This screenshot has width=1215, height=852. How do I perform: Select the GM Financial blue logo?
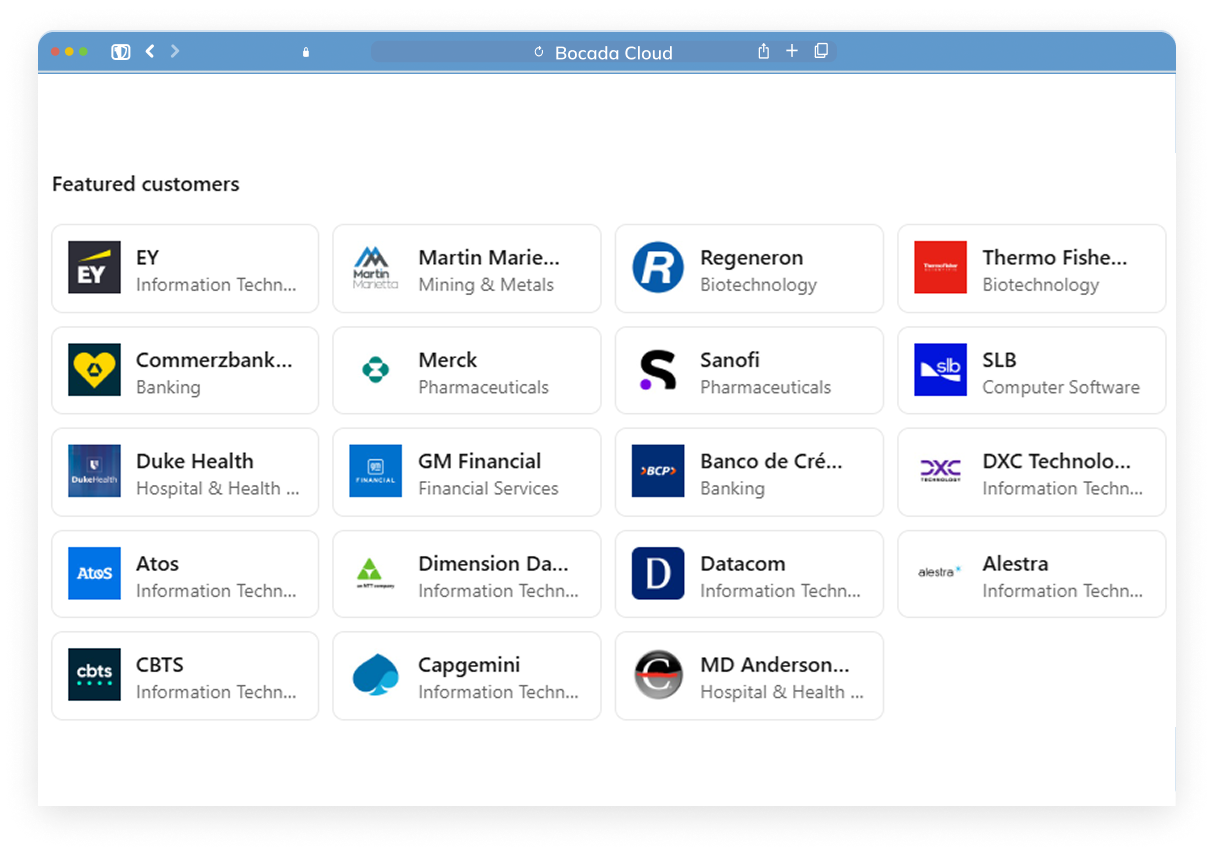tap(375, 471)
